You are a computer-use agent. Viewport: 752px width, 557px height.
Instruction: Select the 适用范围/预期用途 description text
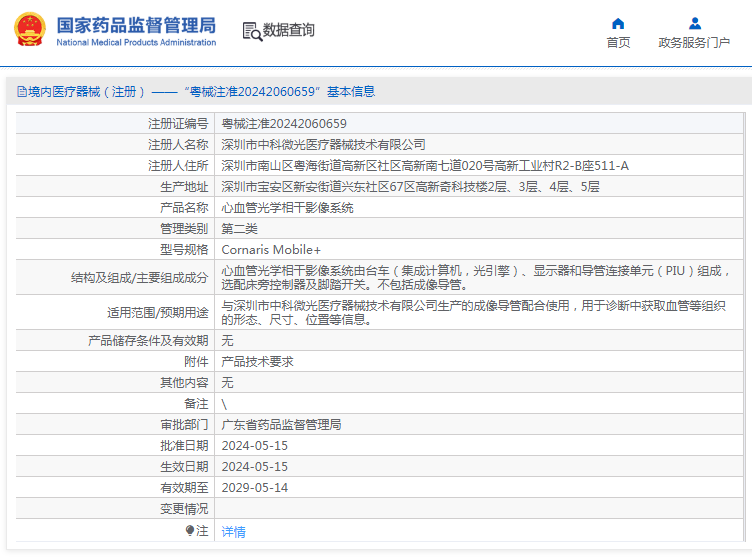click(x=473, y=312)
